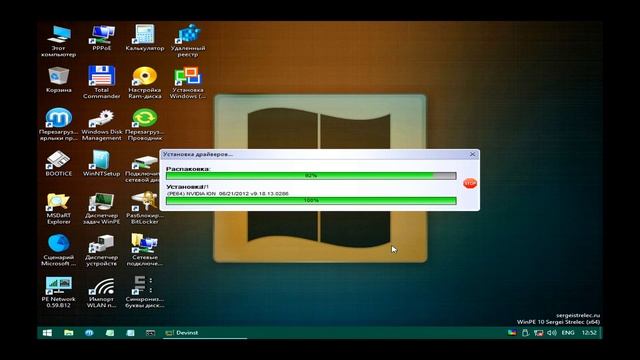
Task: Select the Корзина recycle bin icon
Action: coord(59,80)
